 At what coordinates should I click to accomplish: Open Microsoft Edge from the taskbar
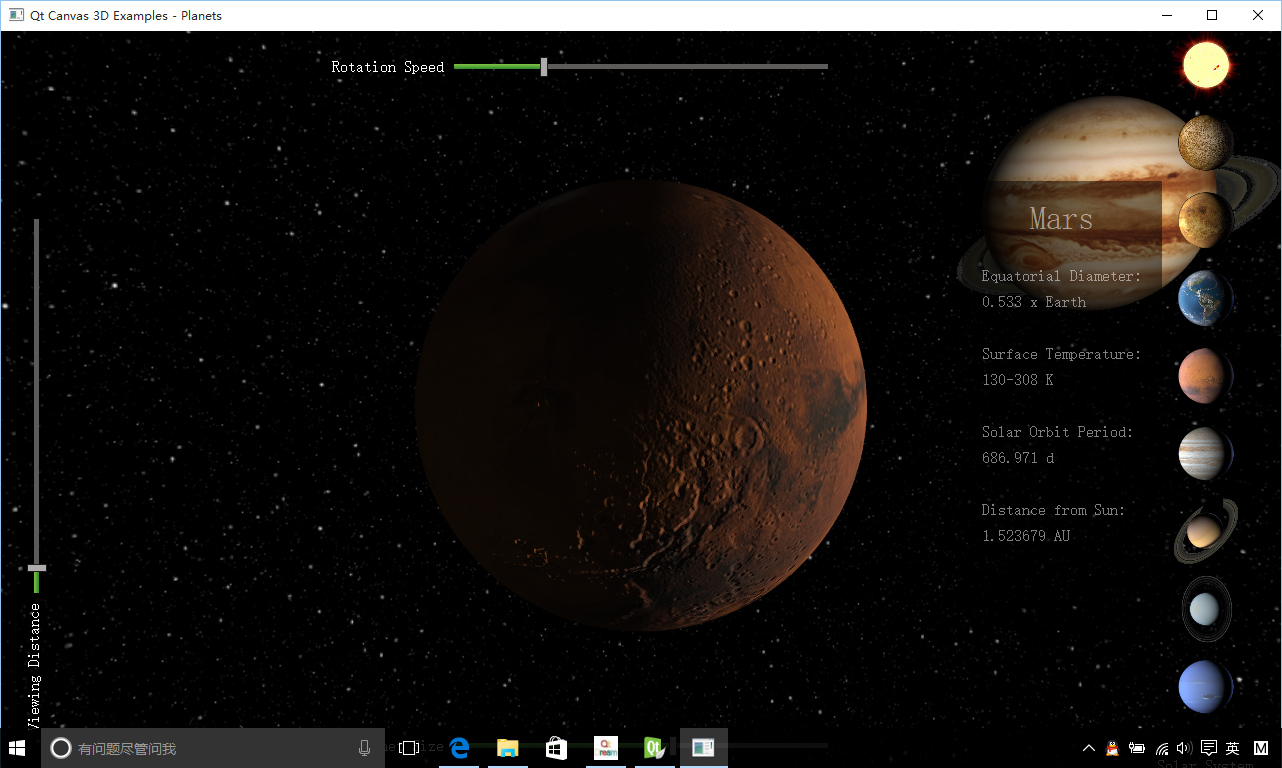coord(459,748)
